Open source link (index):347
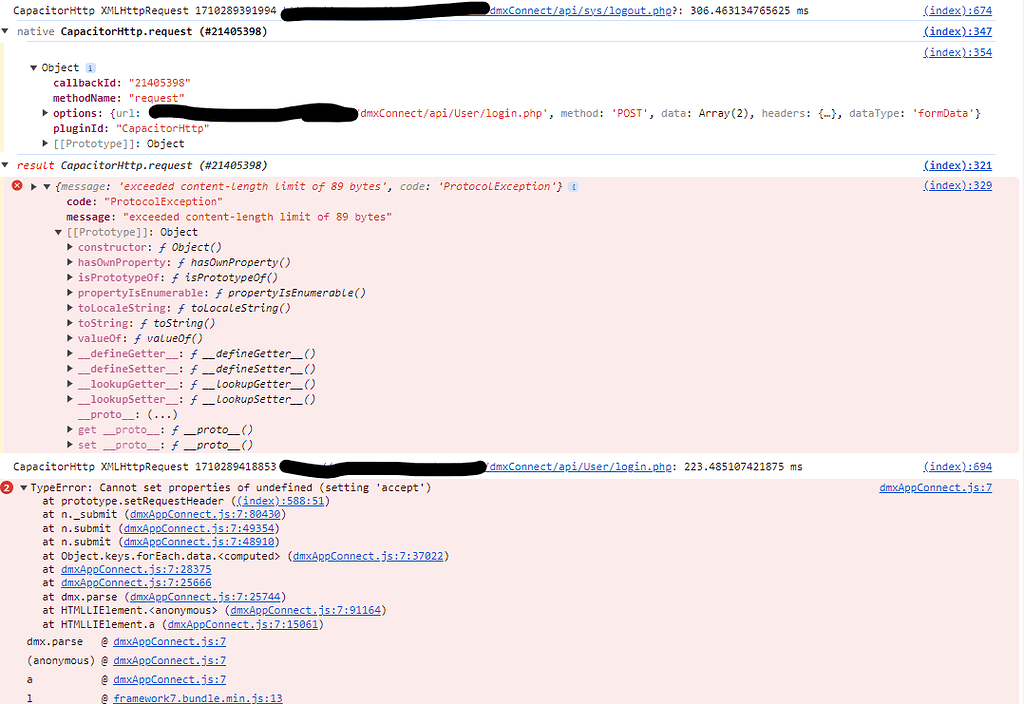The width and height of the screenshot is (1024, 704). [957, 31]
